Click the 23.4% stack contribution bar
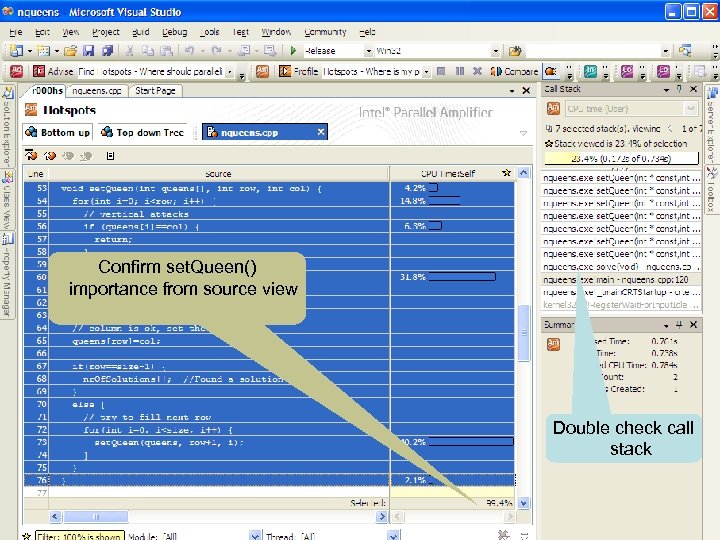Image resolution: width=720 pixels, height=540 pixels. pos(622,158)
